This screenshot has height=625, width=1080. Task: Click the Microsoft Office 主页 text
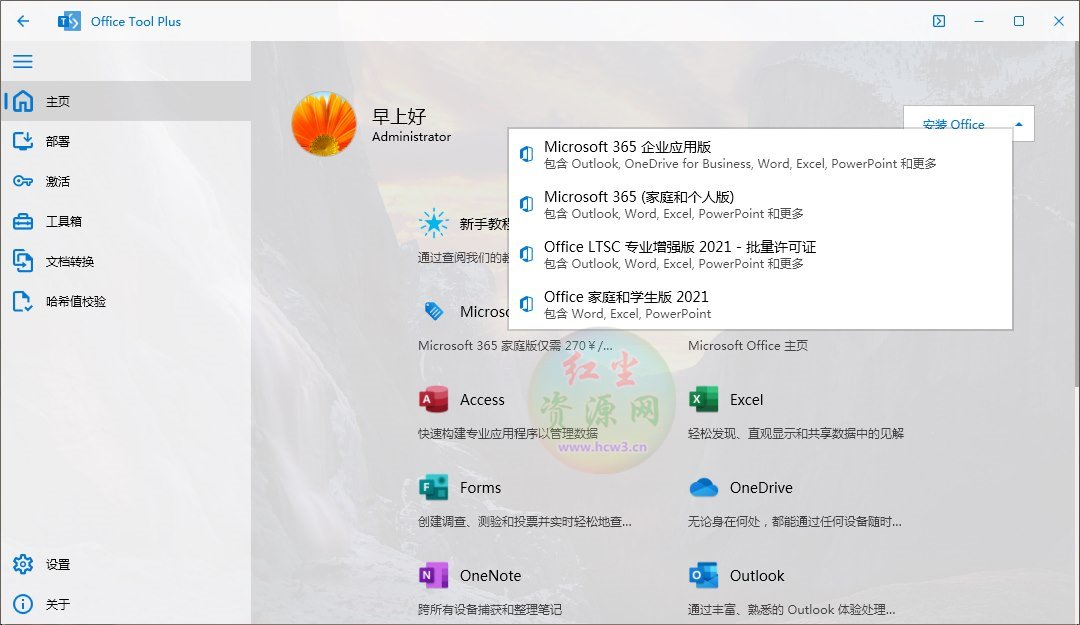(x=748, y=345)
